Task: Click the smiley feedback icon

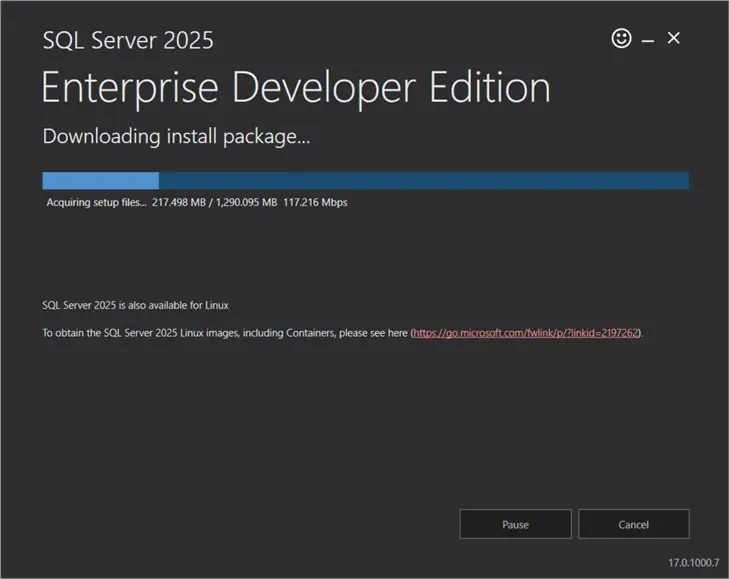Action: [621, 38]
